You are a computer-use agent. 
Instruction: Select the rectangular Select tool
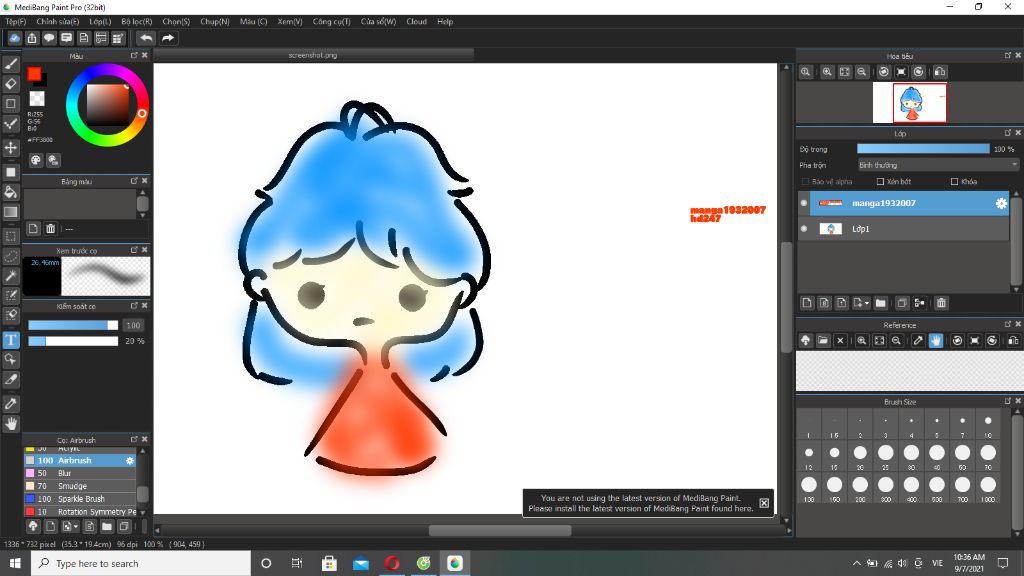click(x=11, y=236)
